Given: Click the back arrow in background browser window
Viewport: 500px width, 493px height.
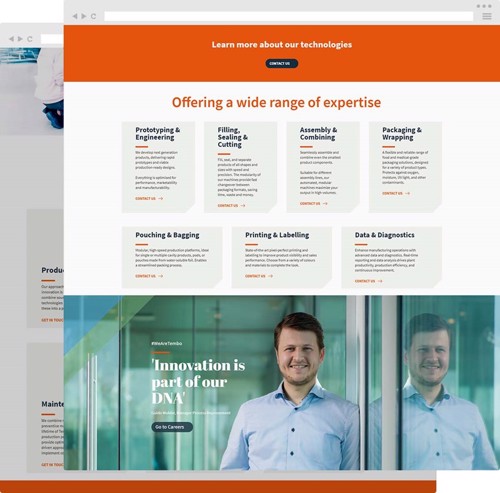Looking at the screenshot, I should coord(12,39).
